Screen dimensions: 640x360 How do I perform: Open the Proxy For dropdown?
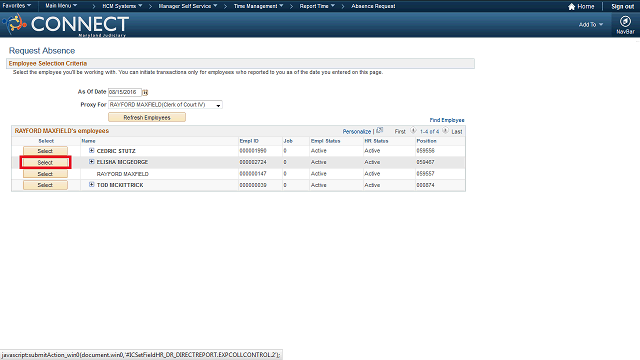pos(165,105)
